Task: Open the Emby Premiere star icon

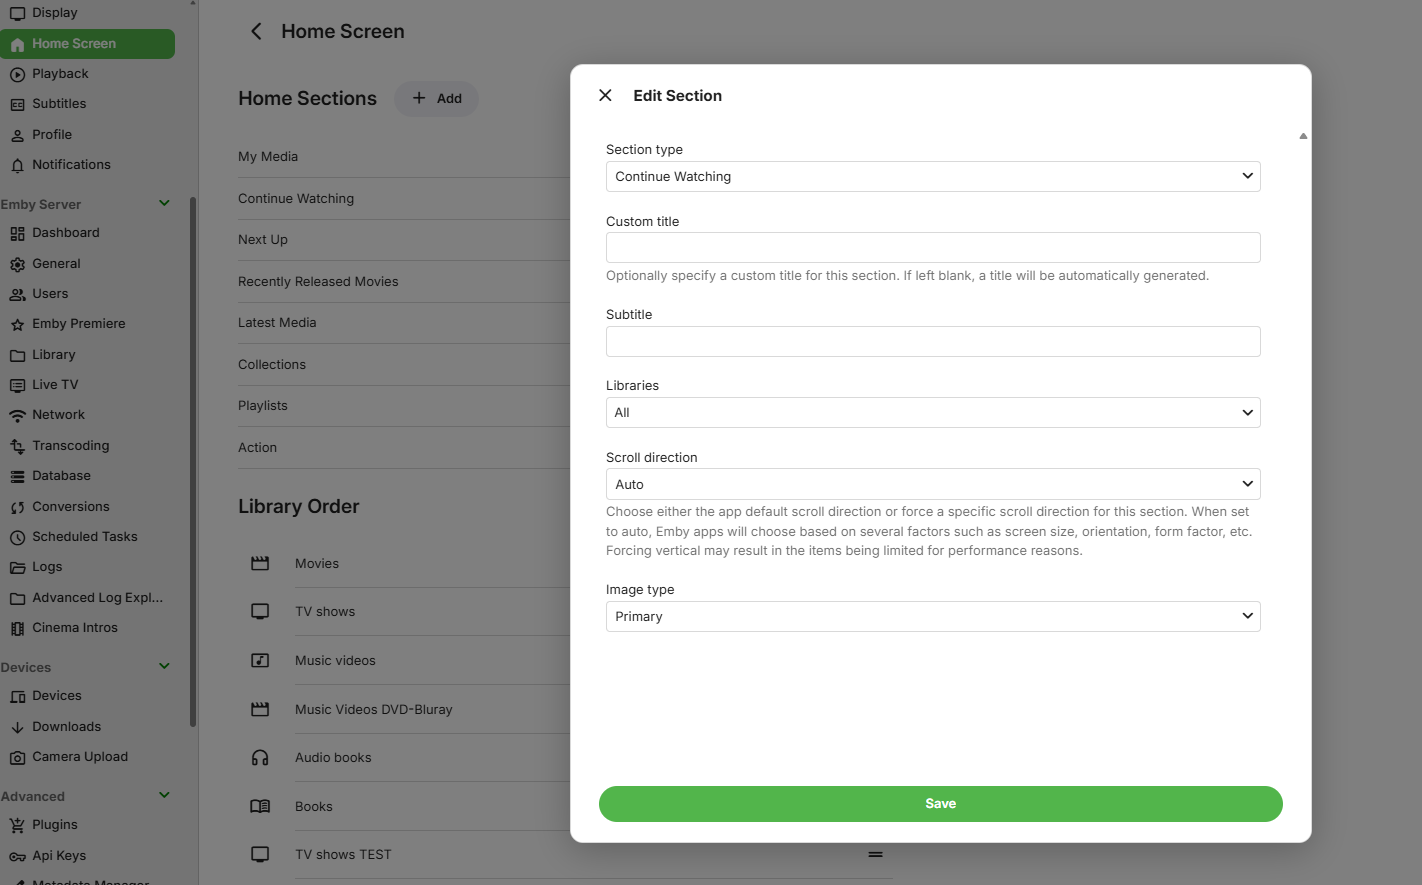Action: [17, 325]
